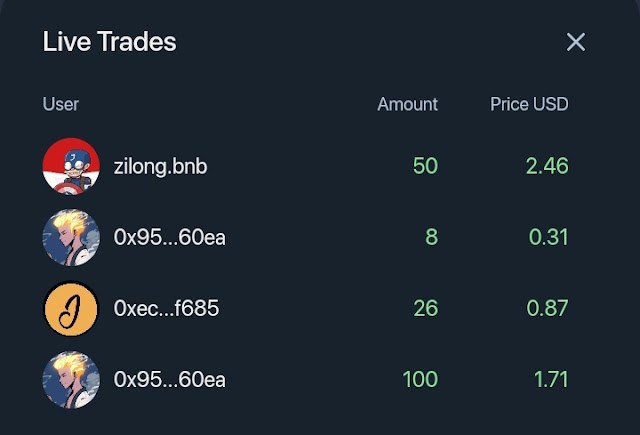The height and width of the screenshot is (435, 640).
Task: Click the amount value 100
Action: point(420,380)
